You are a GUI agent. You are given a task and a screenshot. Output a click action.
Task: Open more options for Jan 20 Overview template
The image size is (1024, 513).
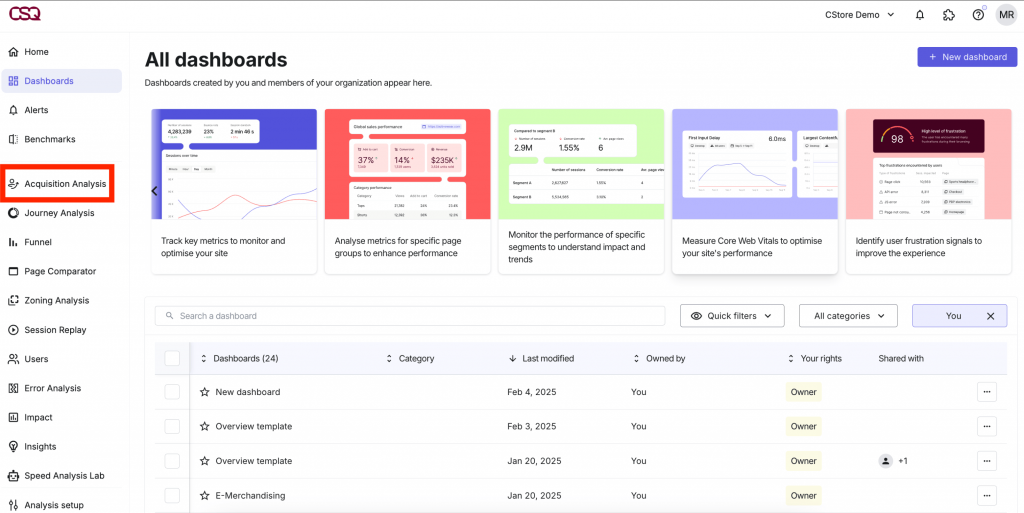987,461
